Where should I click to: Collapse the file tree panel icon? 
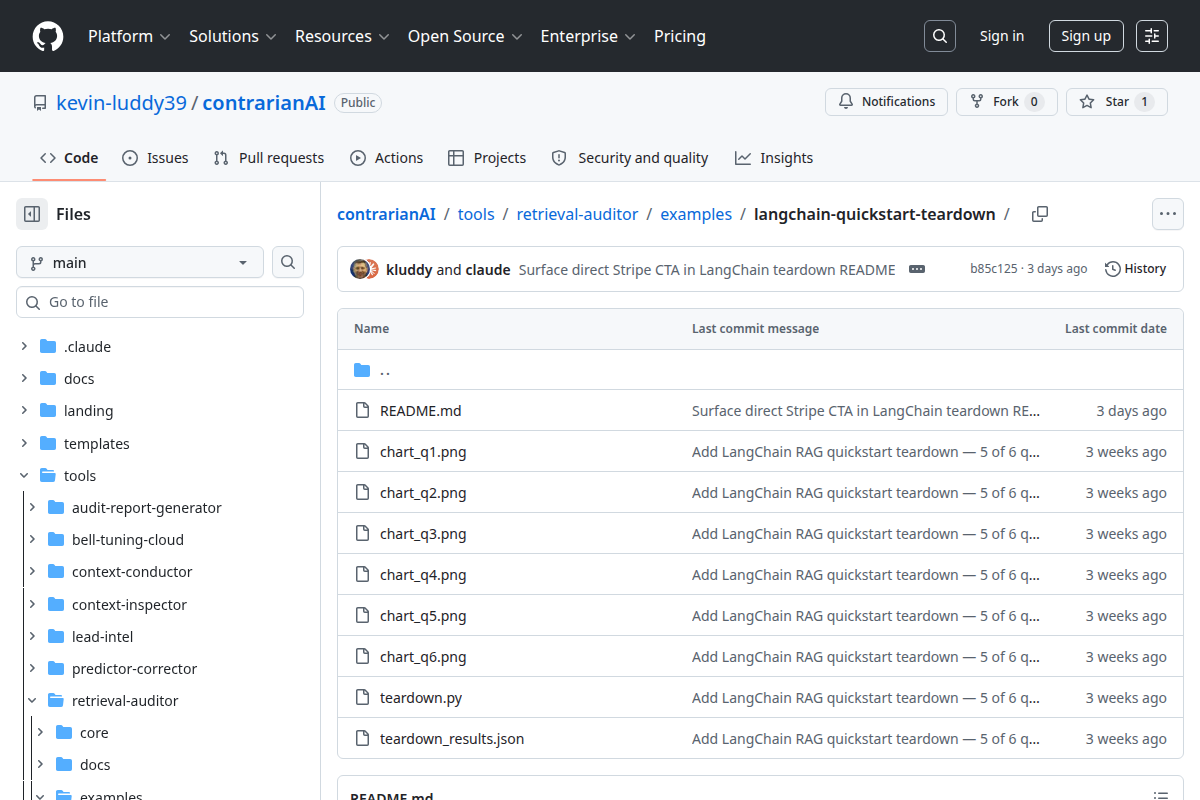point(32,214)
